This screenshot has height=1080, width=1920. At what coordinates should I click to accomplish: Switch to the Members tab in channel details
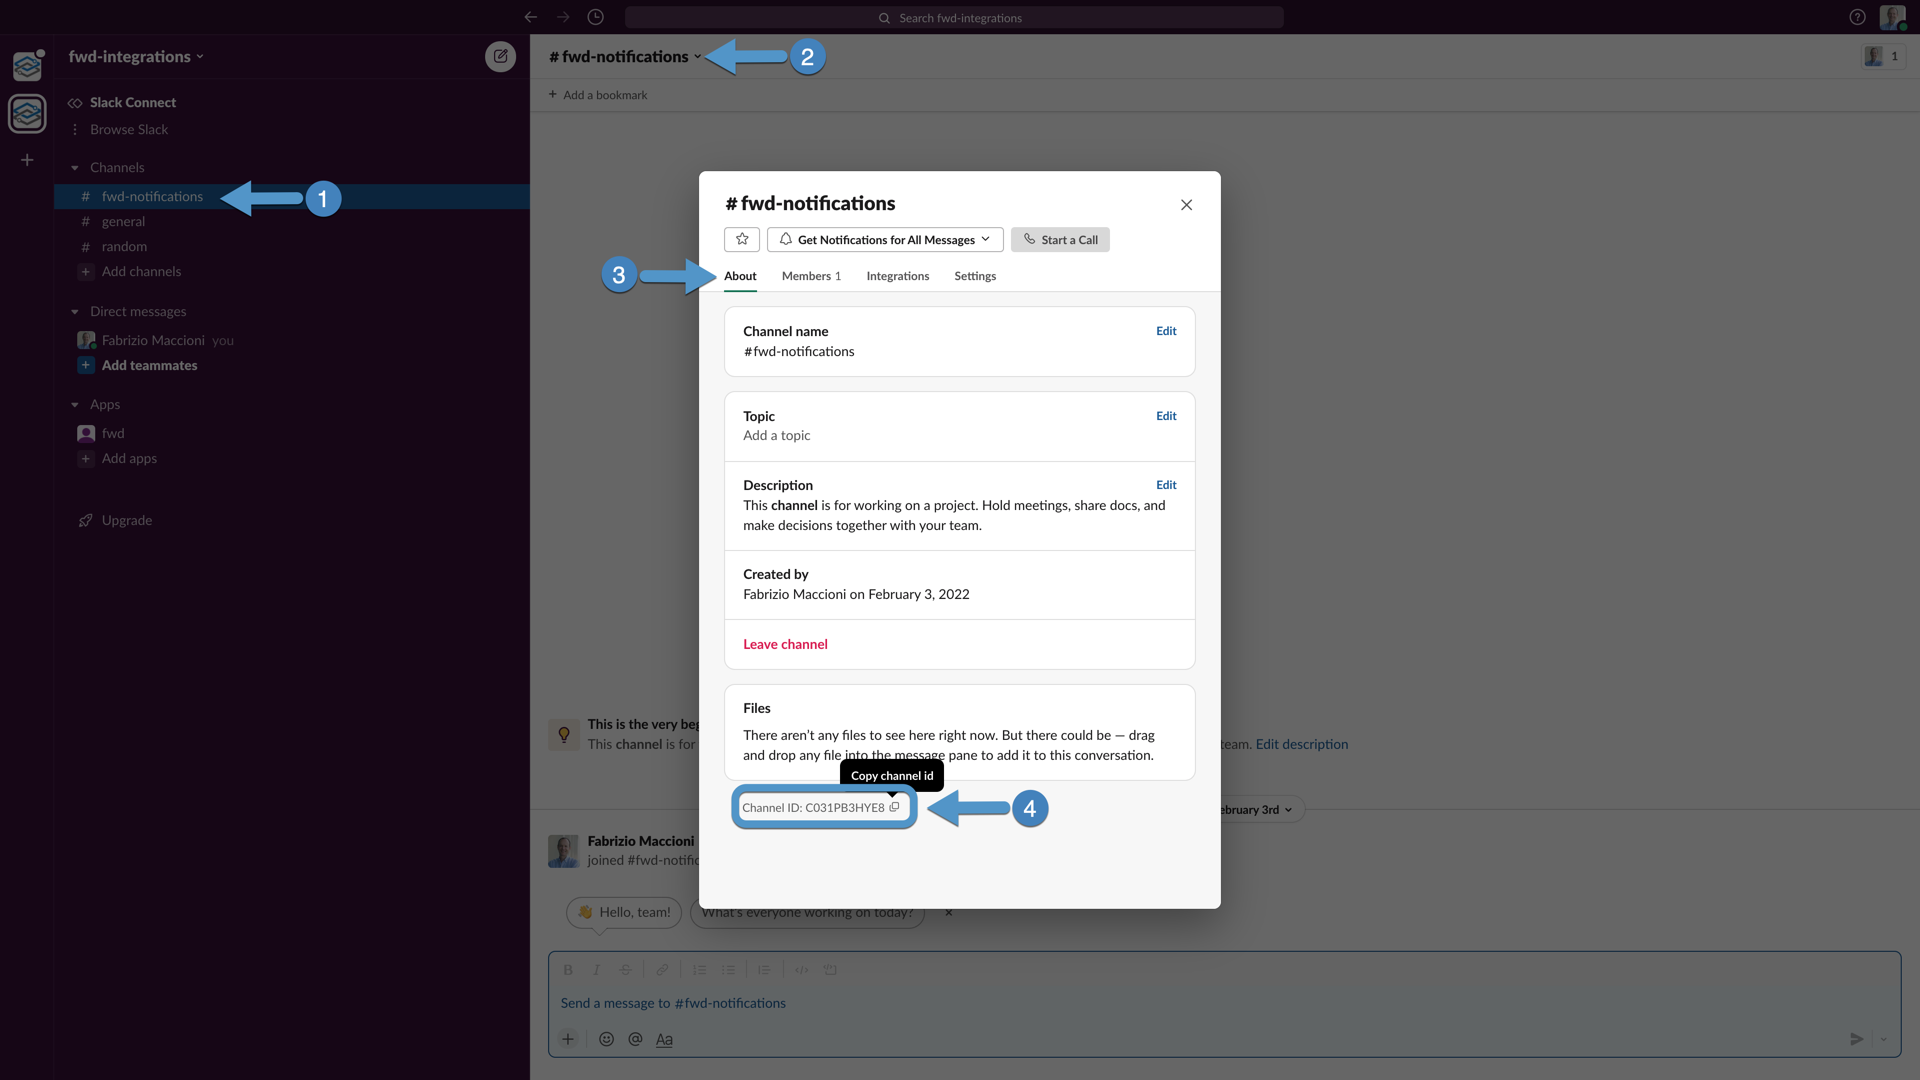point(810,276)
